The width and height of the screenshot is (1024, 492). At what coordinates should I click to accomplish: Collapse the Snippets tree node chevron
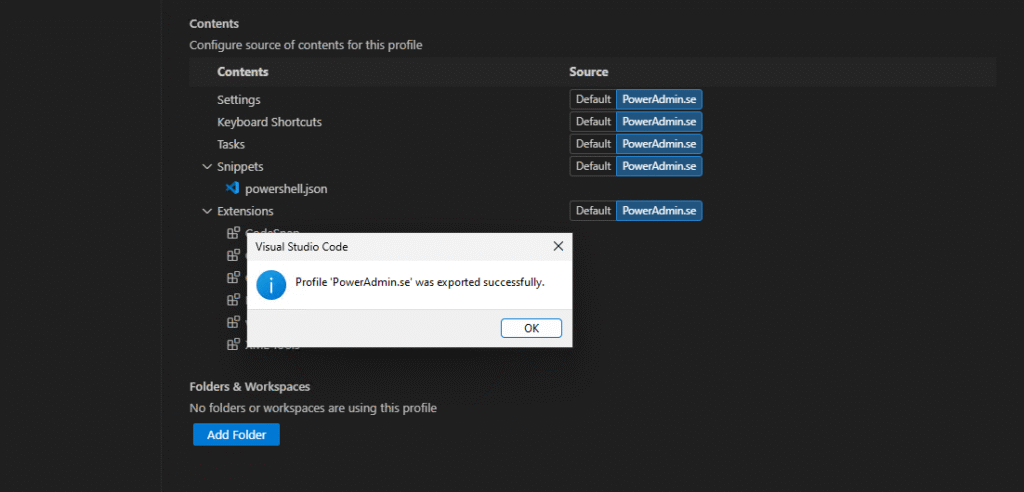tap(207, 167)
